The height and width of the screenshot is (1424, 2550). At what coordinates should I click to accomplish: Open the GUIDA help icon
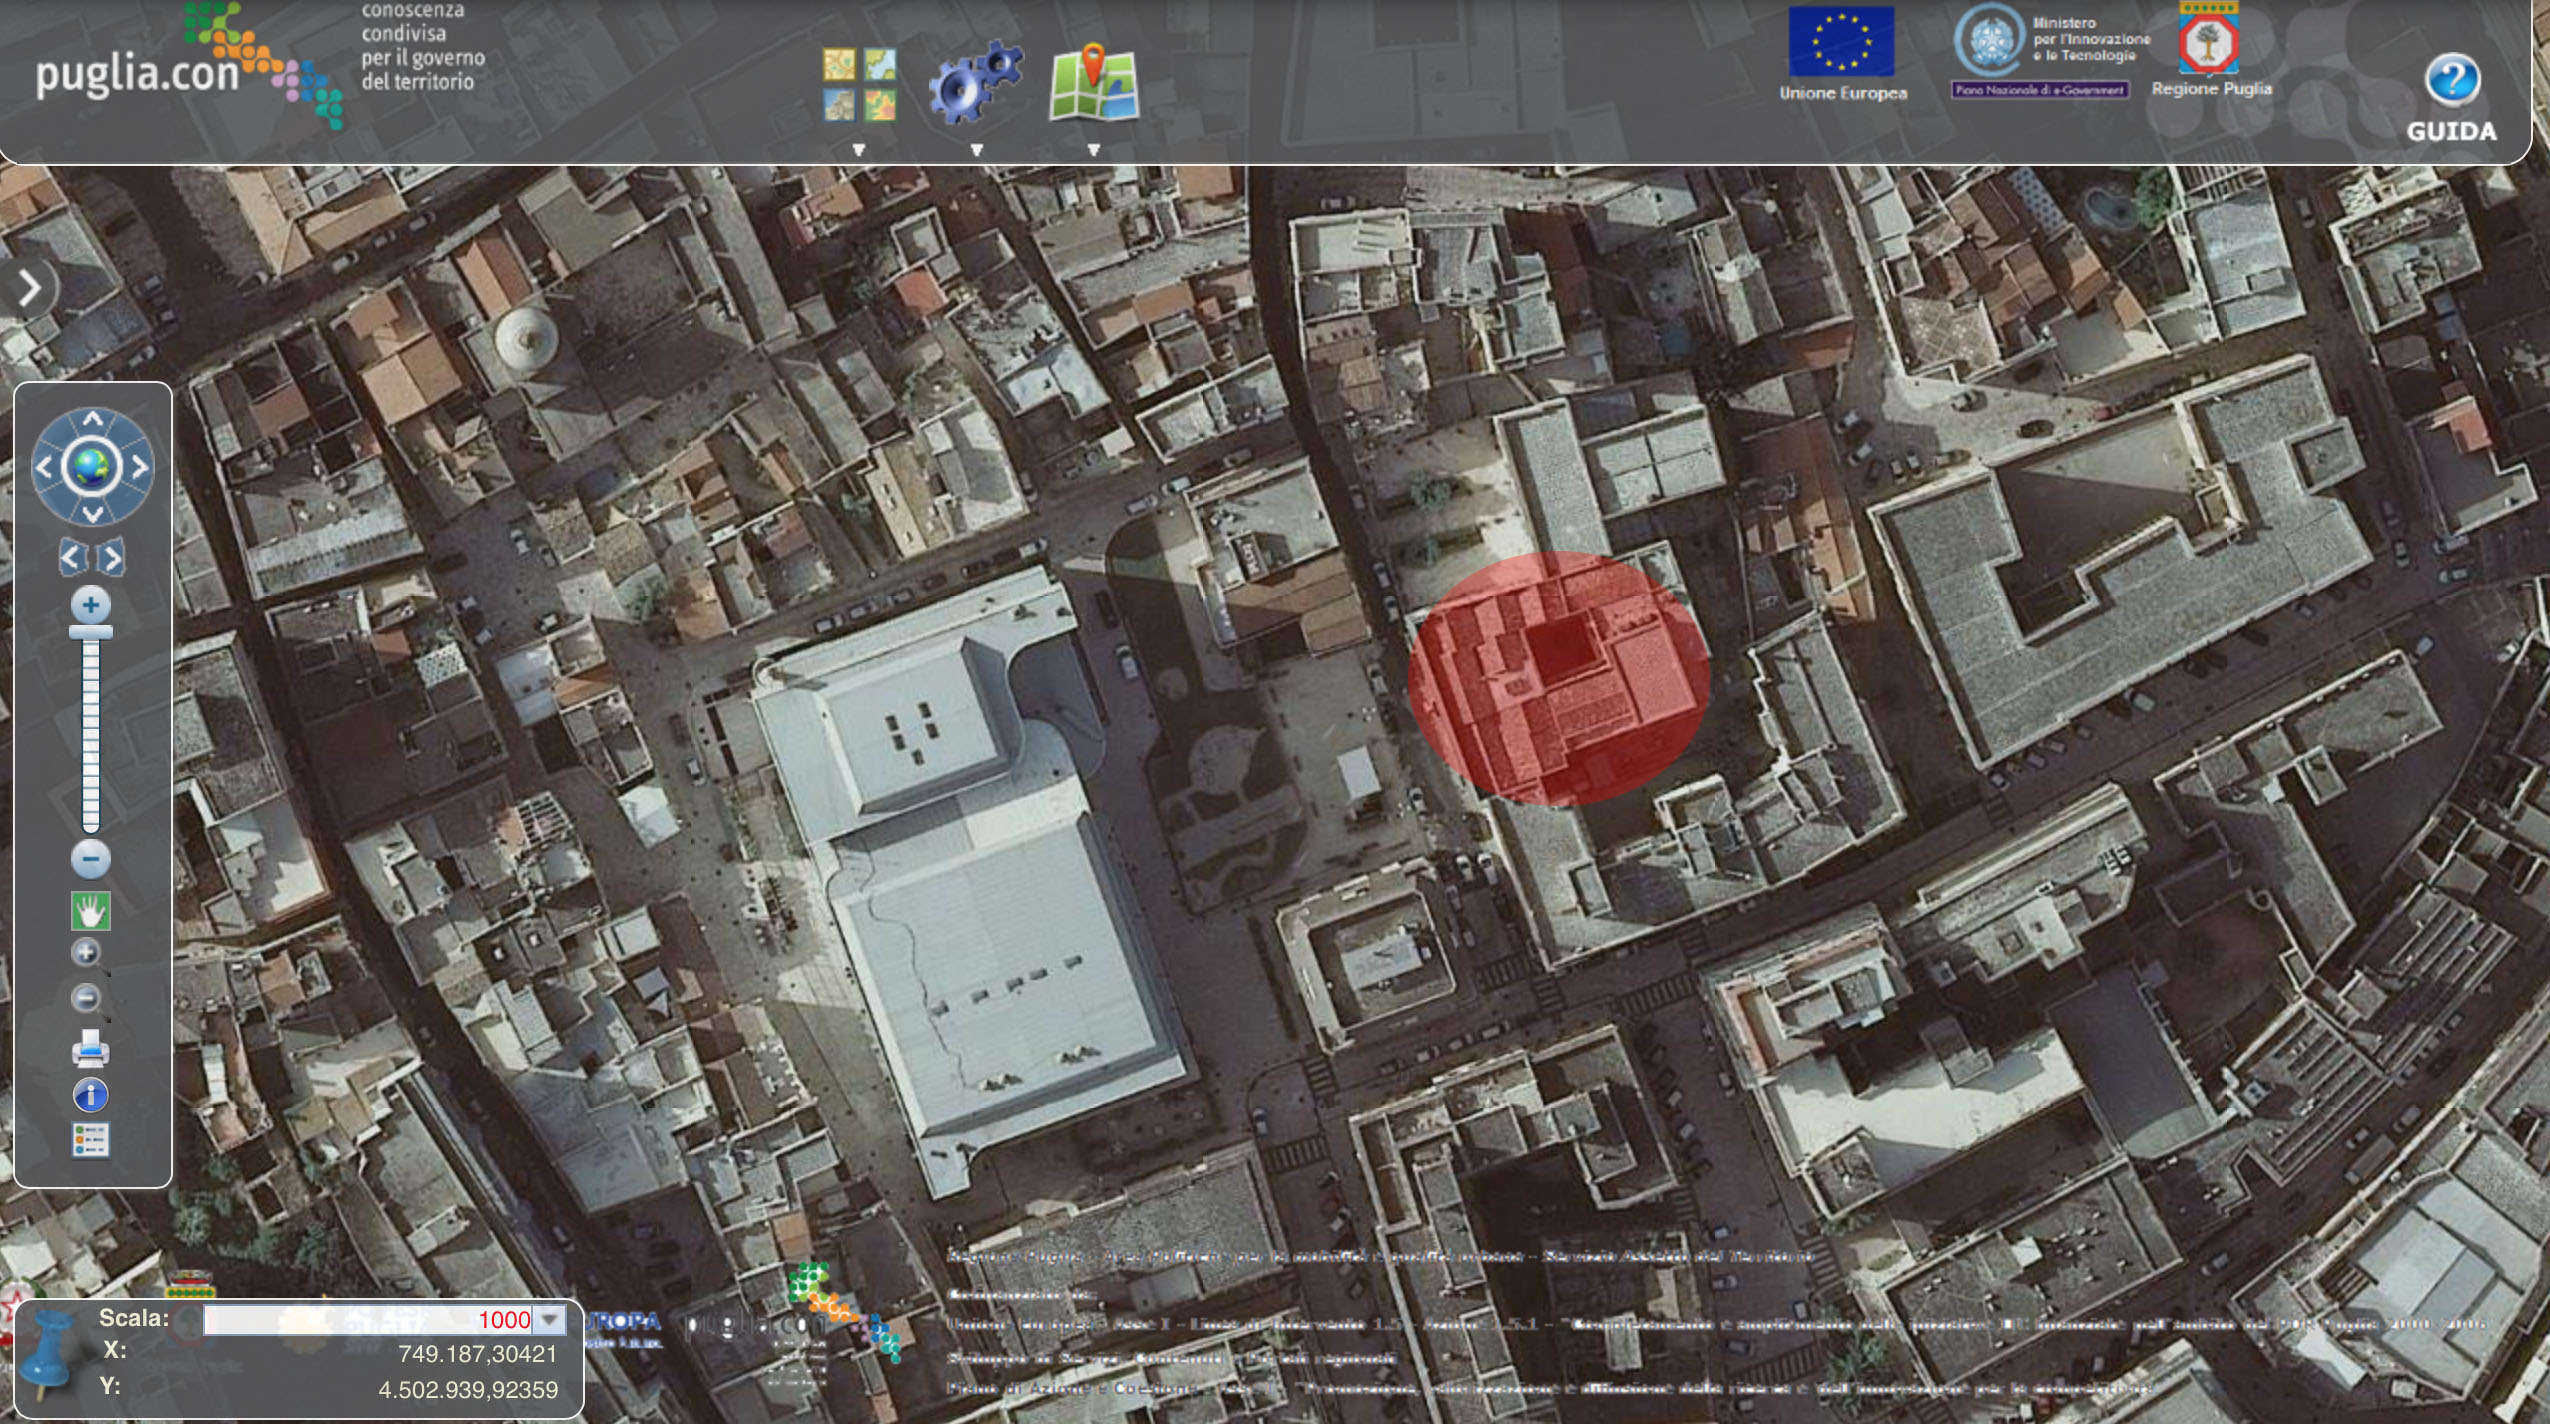click(x=2451, y=82)
